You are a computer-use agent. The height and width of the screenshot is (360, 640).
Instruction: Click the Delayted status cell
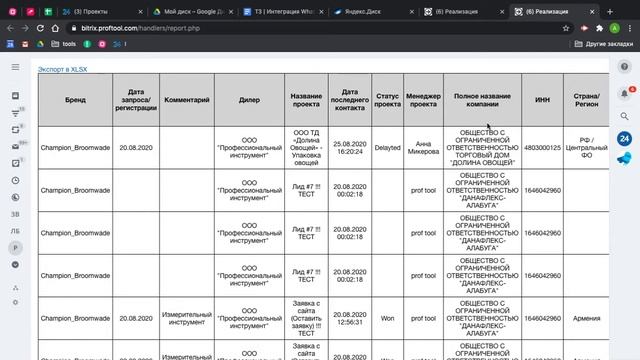click(387, 148)
